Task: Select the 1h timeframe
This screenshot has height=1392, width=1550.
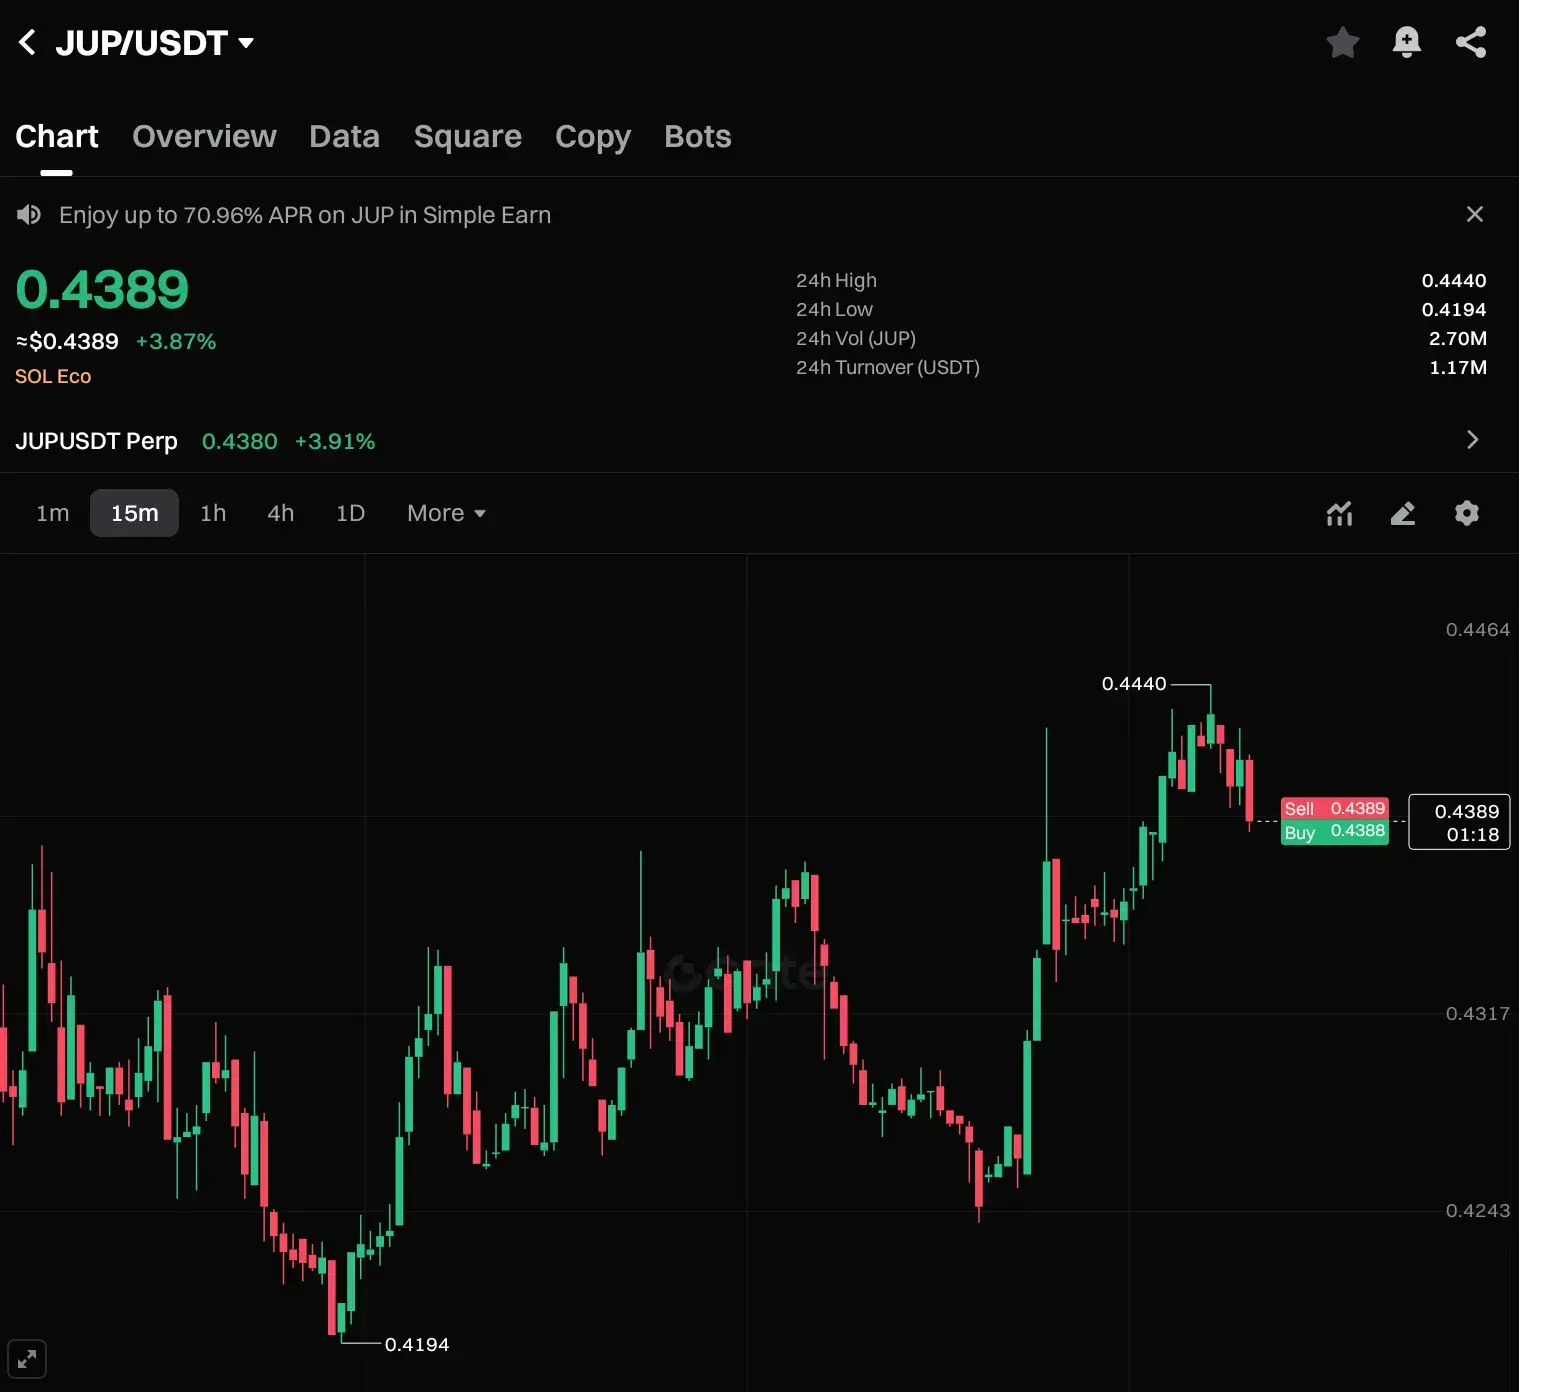Action: (x=213, y=513)
